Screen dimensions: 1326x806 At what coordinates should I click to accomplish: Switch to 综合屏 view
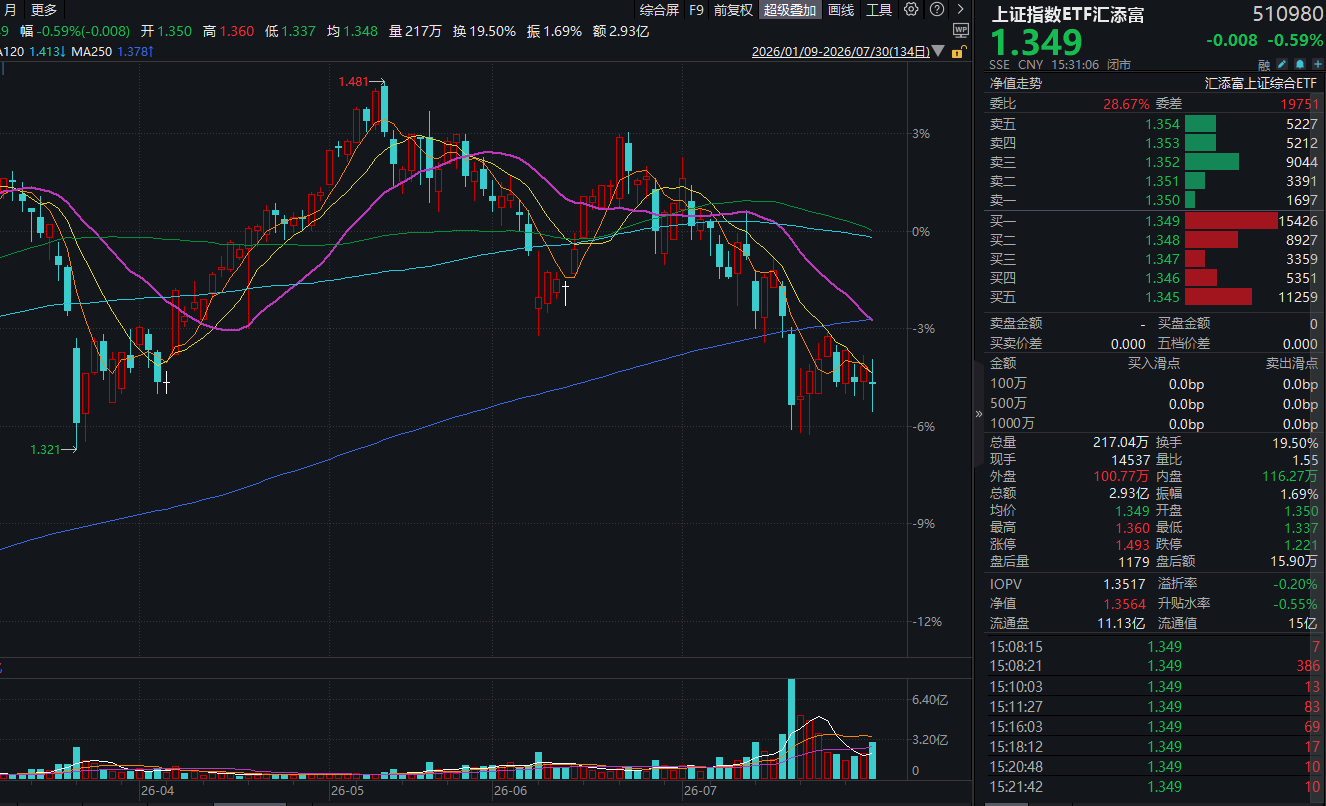click(659, 10)
